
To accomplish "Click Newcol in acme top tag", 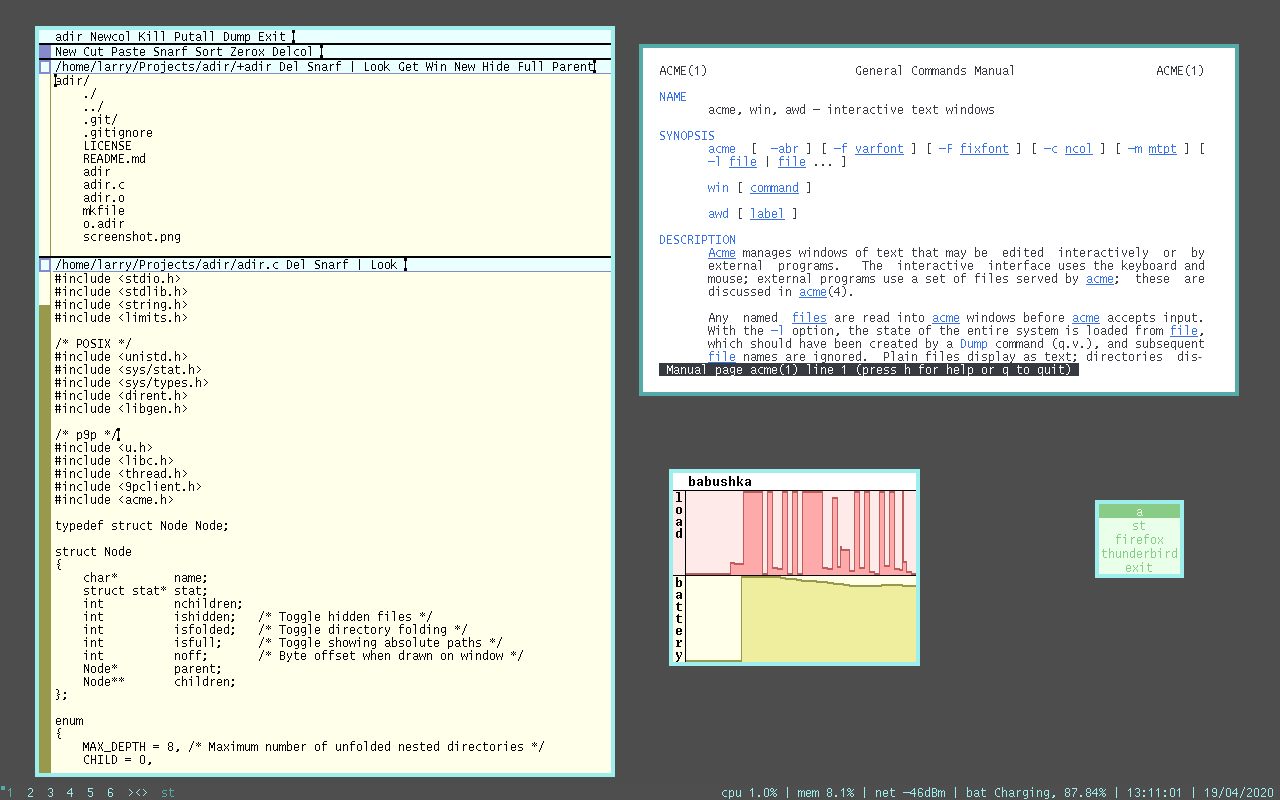I will pyautogui.click(x=110, y=36).
